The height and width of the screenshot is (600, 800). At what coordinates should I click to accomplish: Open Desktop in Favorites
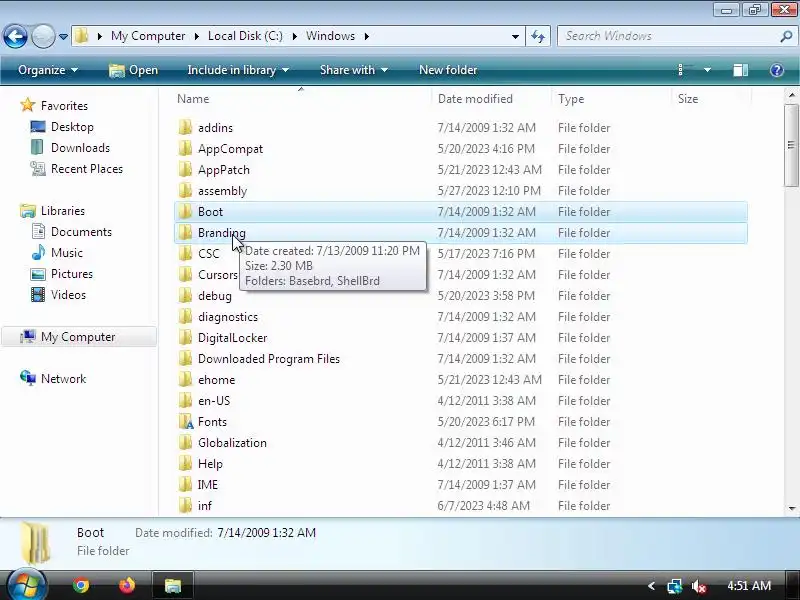pos(72,127)
